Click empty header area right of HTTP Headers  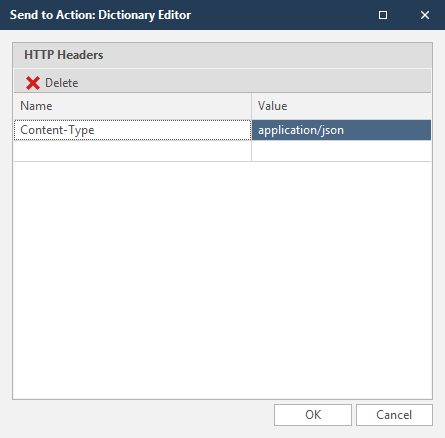(x=267, y=55)
